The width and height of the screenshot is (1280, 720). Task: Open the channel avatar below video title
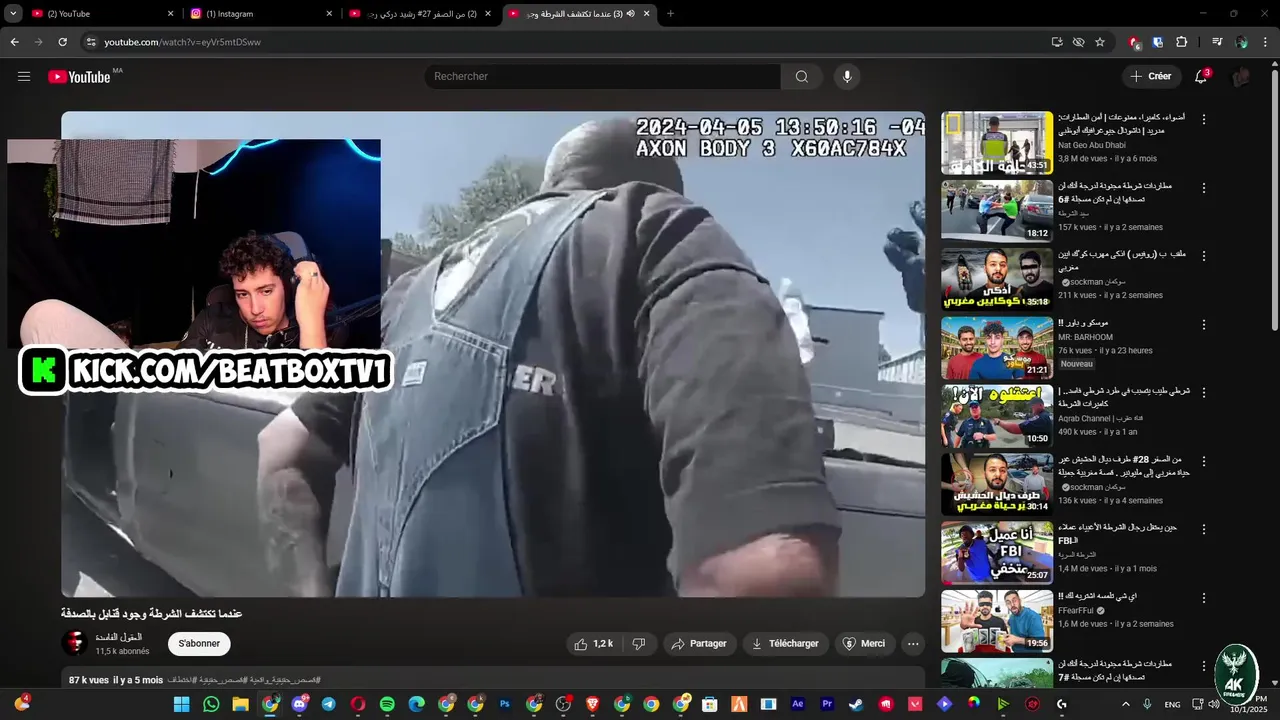point(74,643)
